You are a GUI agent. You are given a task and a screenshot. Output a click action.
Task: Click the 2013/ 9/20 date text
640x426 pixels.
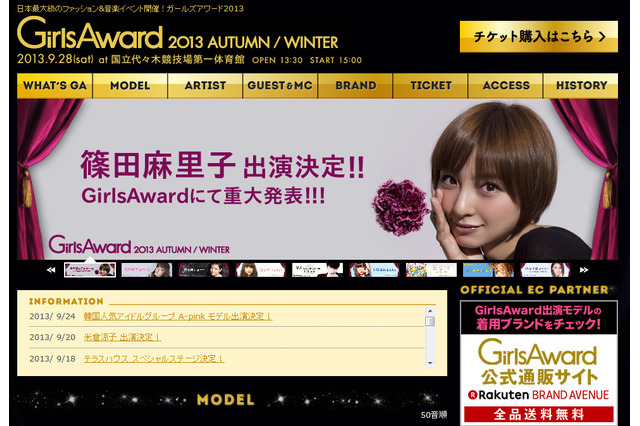tap(52, 337)
